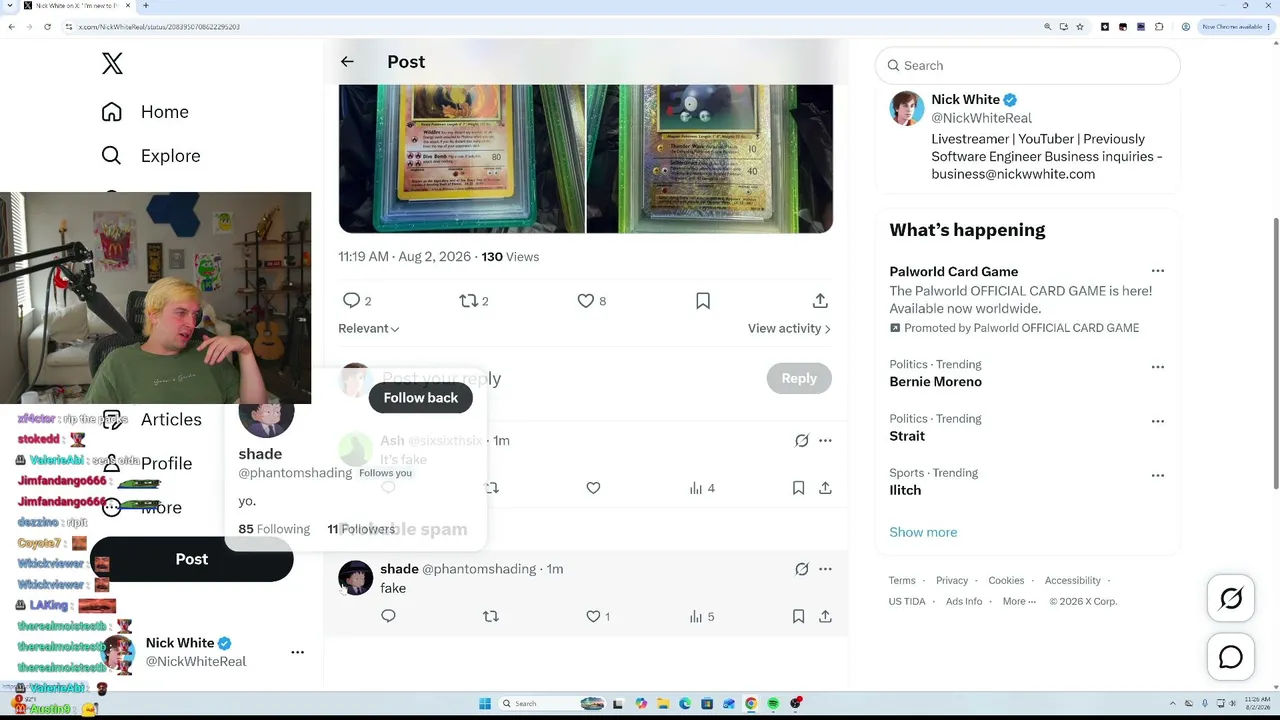
Task: Click Follow back on shade's hover card
Action: [421, 398]
